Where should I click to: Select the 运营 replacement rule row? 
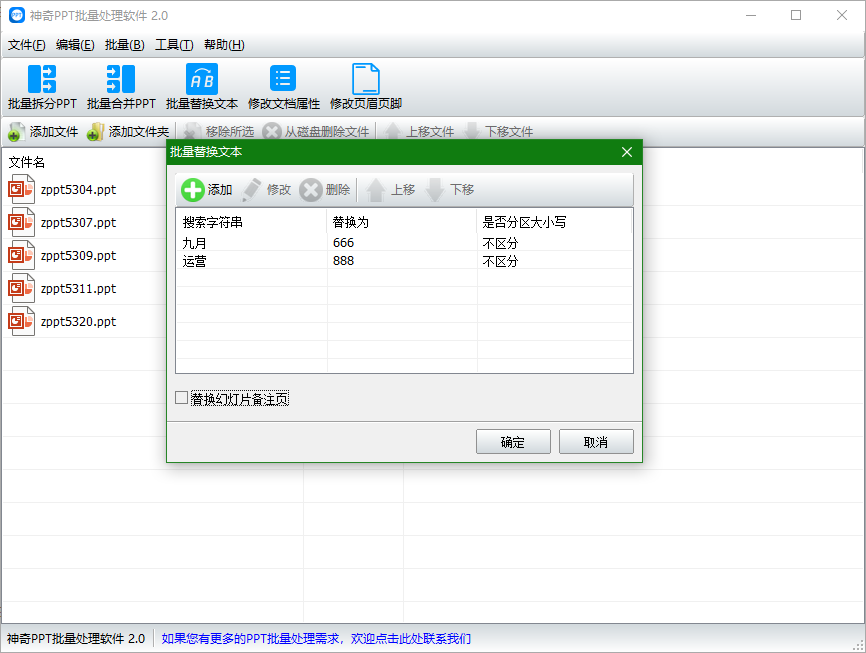(x=250, y=261)
